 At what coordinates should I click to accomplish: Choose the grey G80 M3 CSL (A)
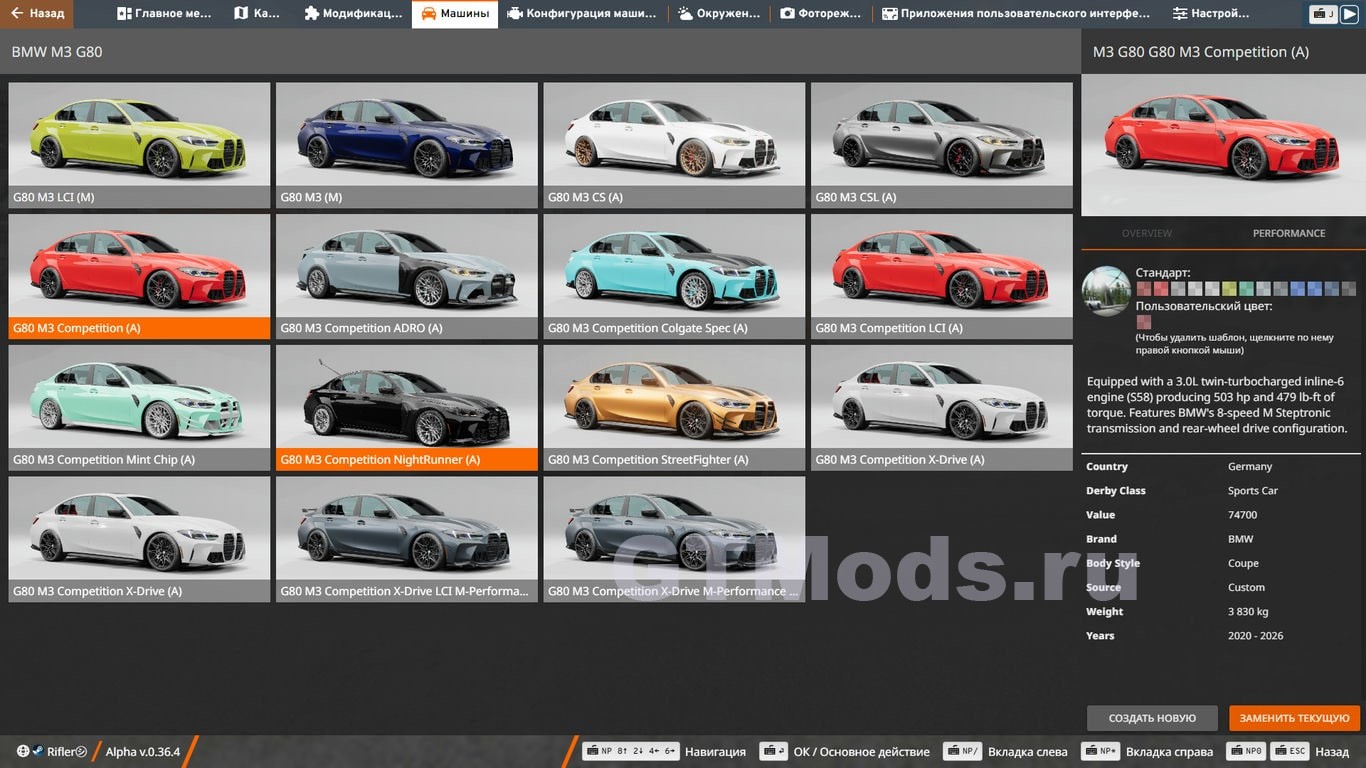point(942,145)
